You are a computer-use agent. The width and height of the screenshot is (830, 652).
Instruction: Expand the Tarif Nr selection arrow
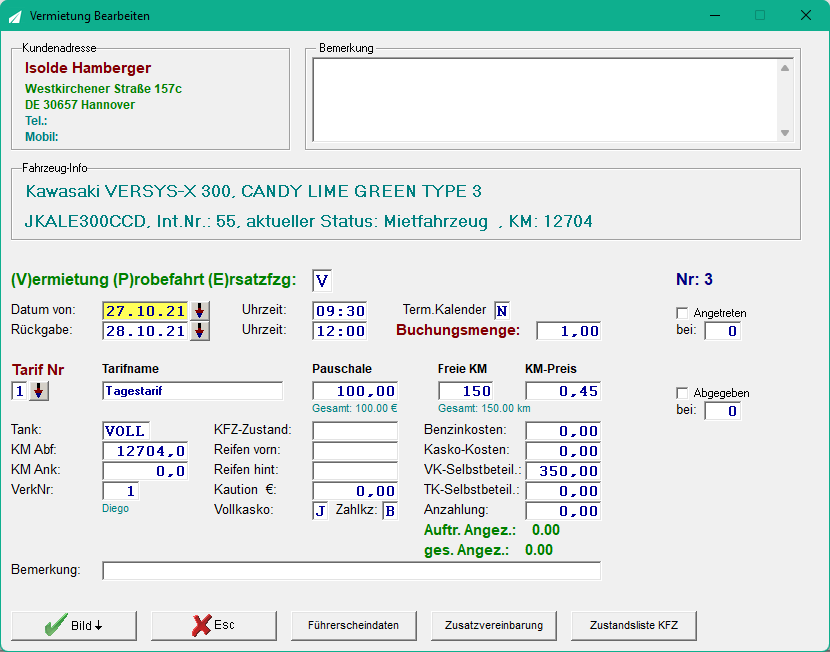39,391
